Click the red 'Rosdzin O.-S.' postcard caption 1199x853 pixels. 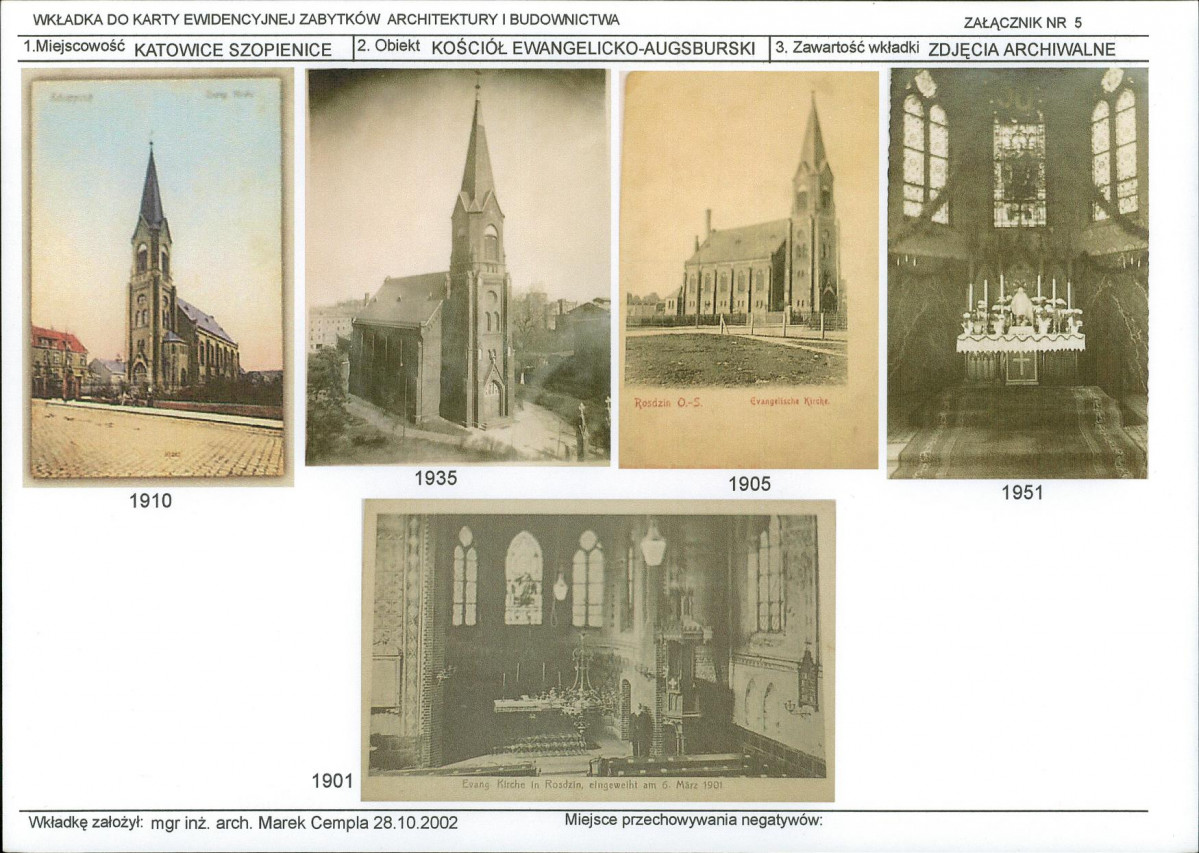pyautogui.click(x=669, y=403)
